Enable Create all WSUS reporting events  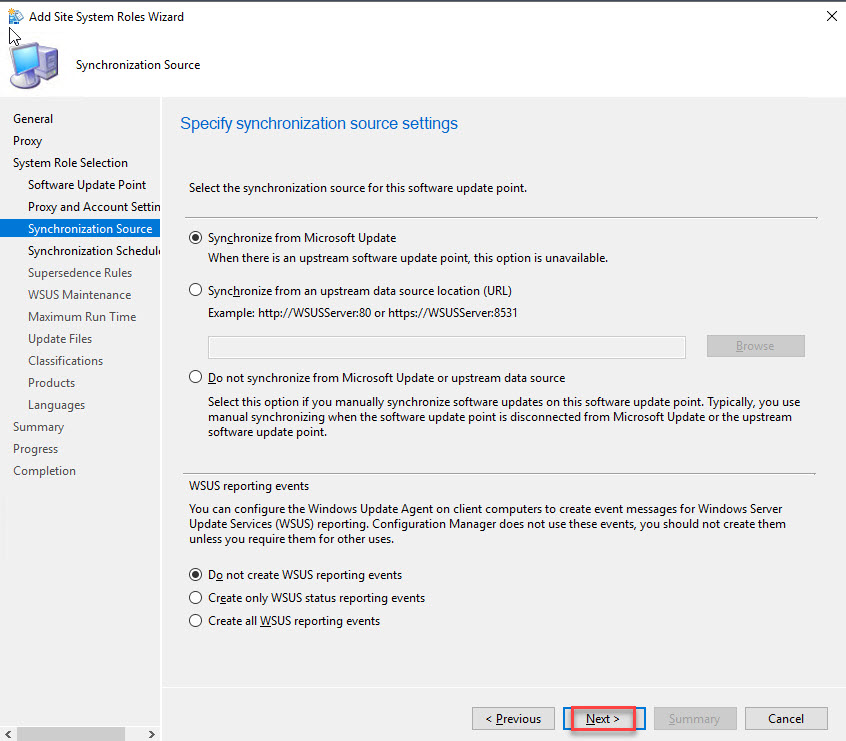click(195, 621)
